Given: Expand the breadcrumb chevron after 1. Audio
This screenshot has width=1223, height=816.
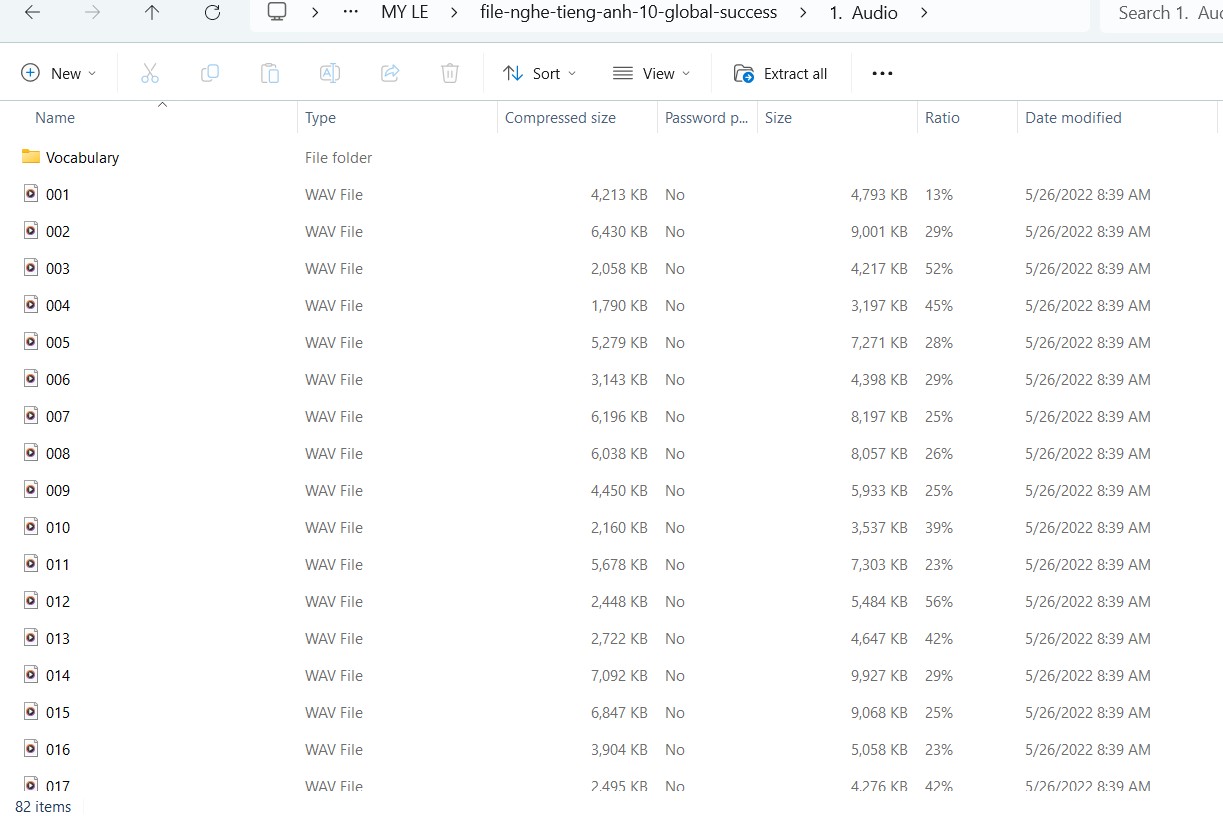Looking at the screenshot, I should 923,13.
